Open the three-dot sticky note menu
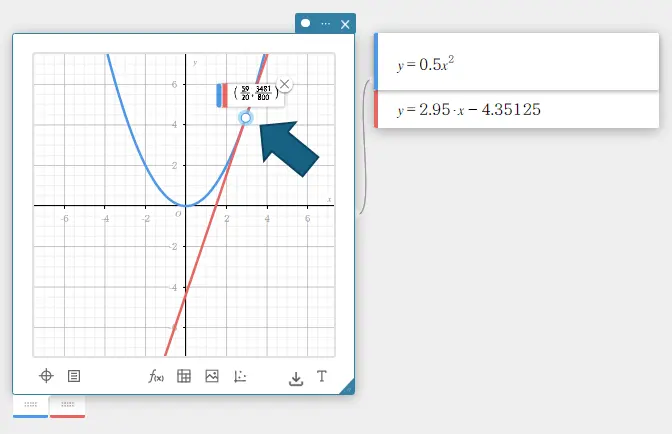 tap(325, 23)
